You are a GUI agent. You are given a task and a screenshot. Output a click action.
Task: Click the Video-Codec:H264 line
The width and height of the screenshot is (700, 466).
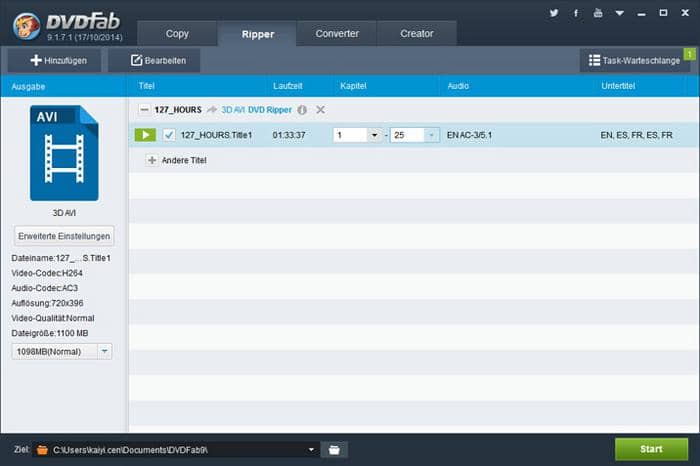click(x=47, y=273)
